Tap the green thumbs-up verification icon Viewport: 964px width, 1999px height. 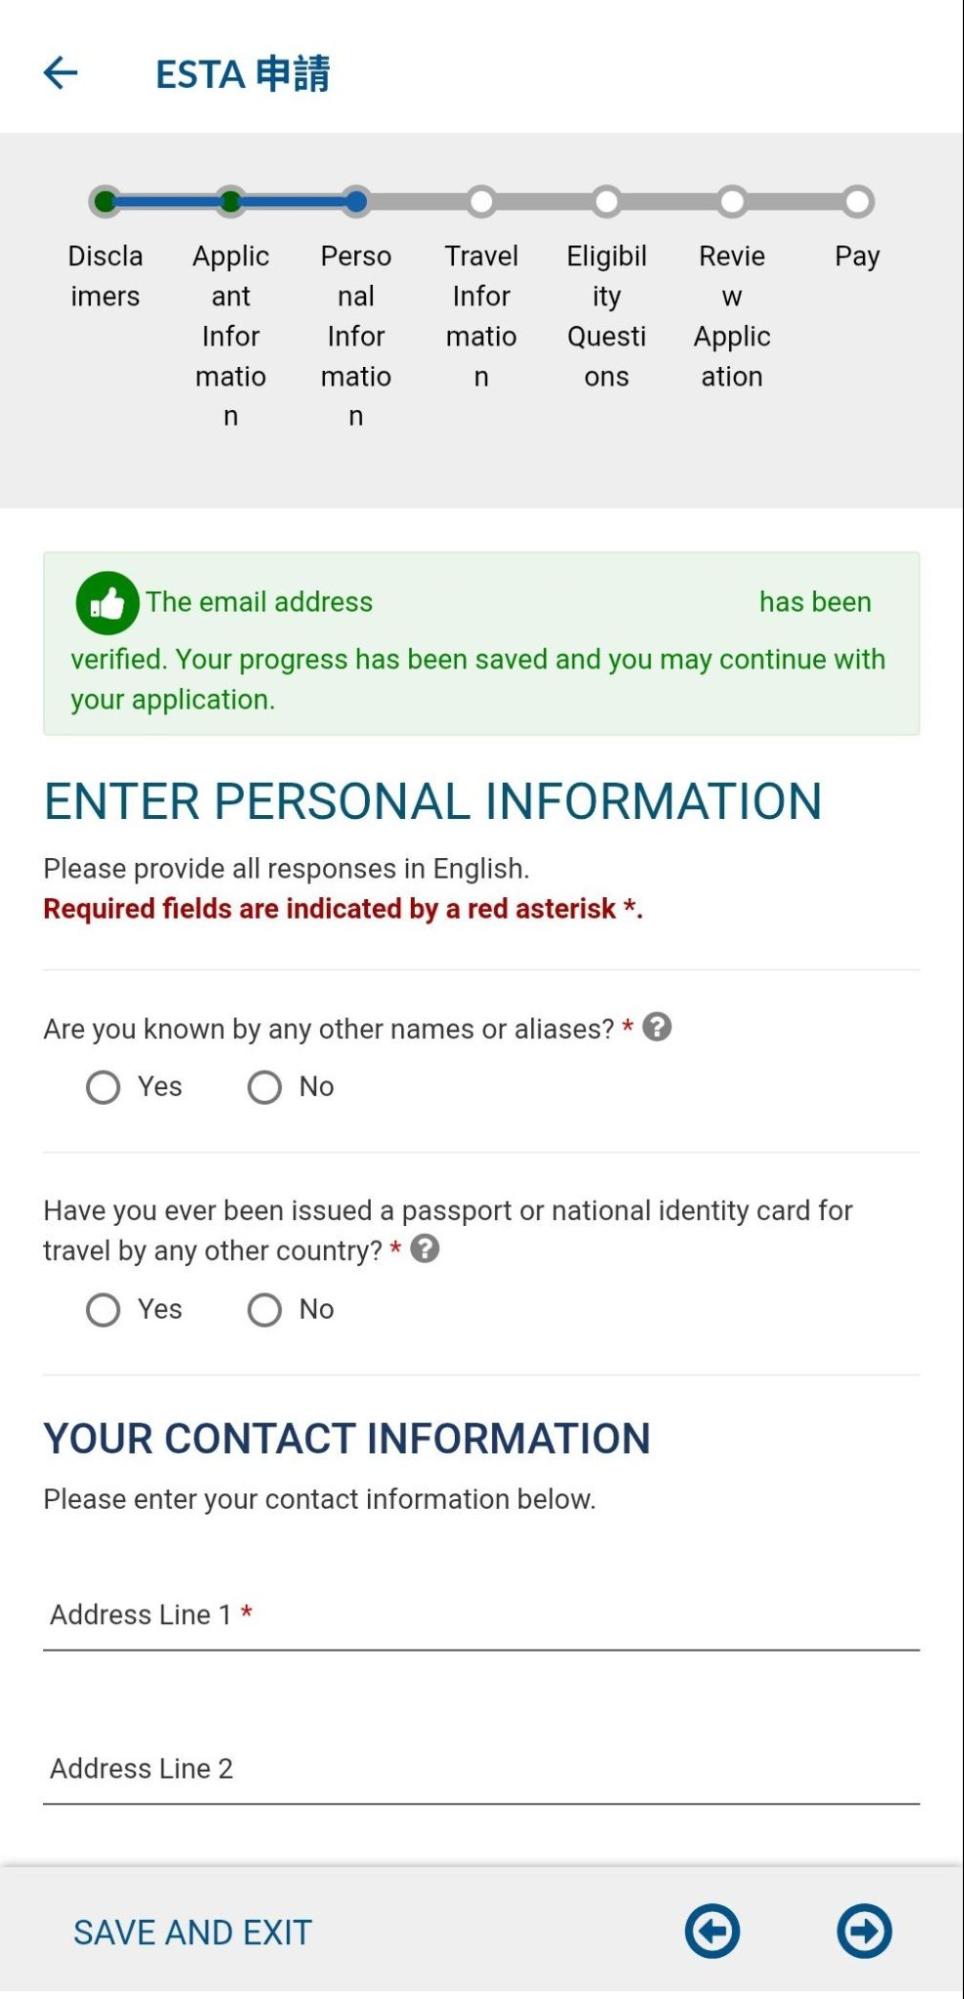(107, 603)
